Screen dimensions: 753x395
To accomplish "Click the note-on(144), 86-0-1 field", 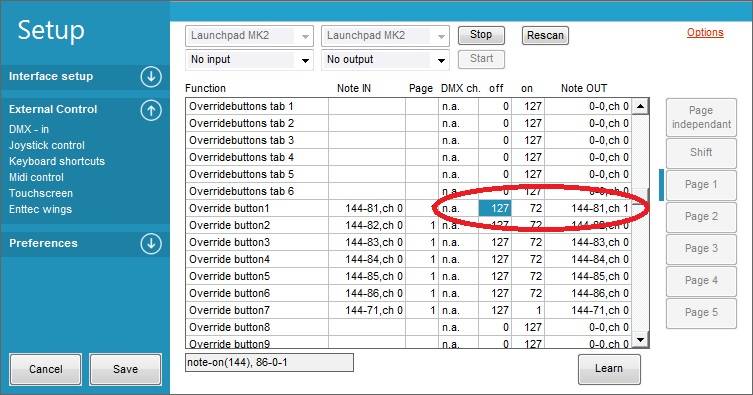I will click(x=269, y=362).
